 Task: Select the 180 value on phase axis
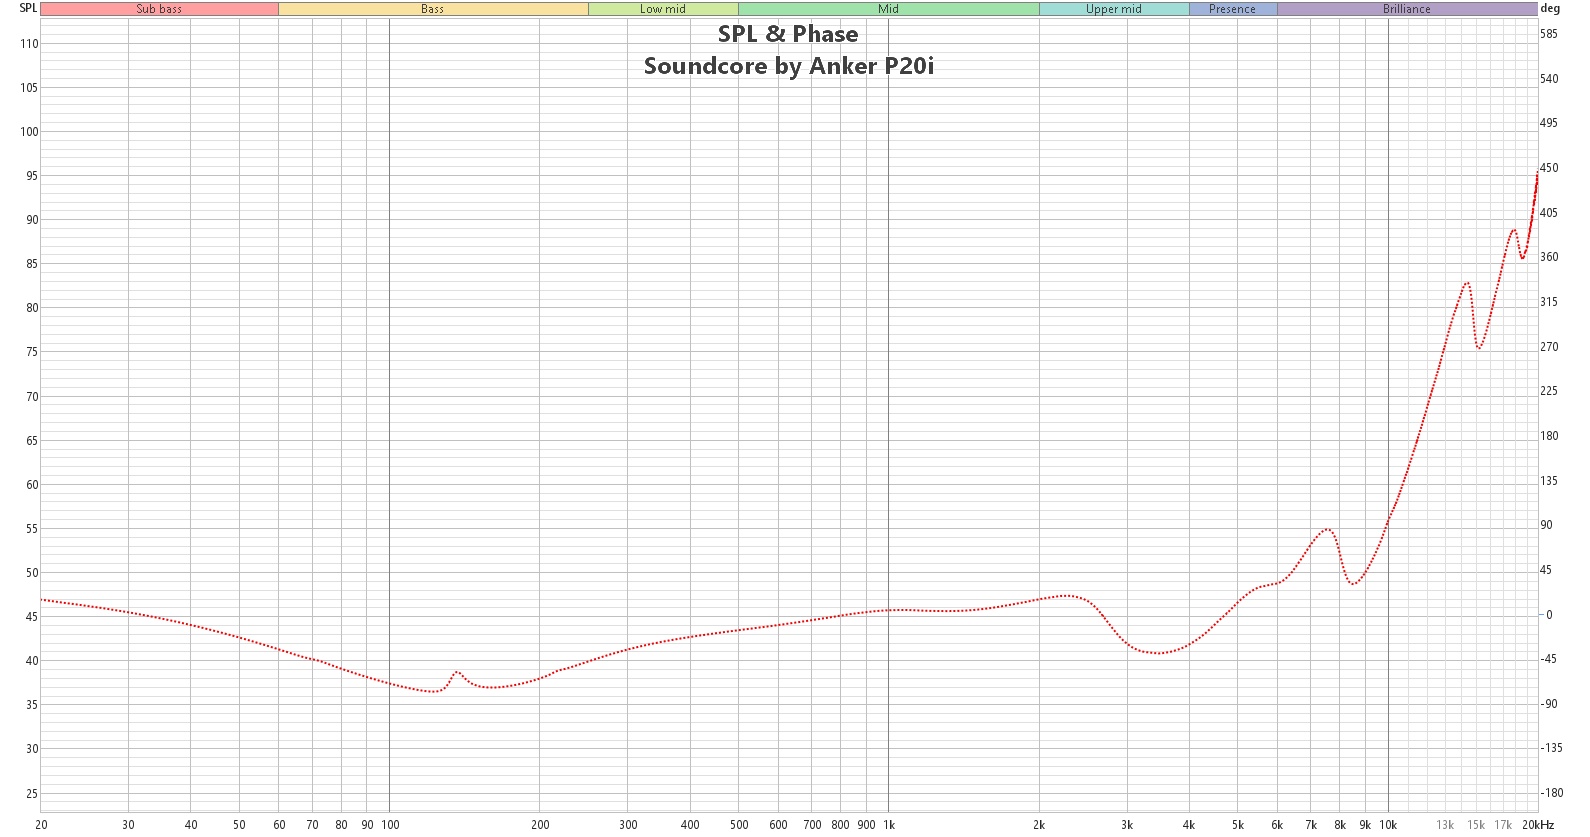coord(1549,436)
